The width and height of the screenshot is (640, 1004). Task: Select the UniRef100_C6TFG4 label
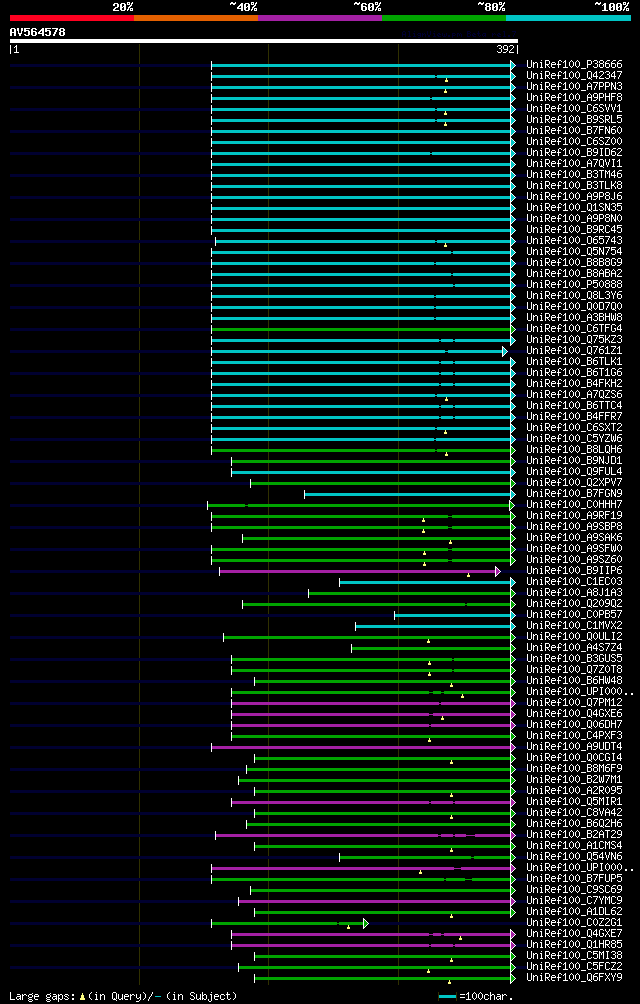pos(574,328)
